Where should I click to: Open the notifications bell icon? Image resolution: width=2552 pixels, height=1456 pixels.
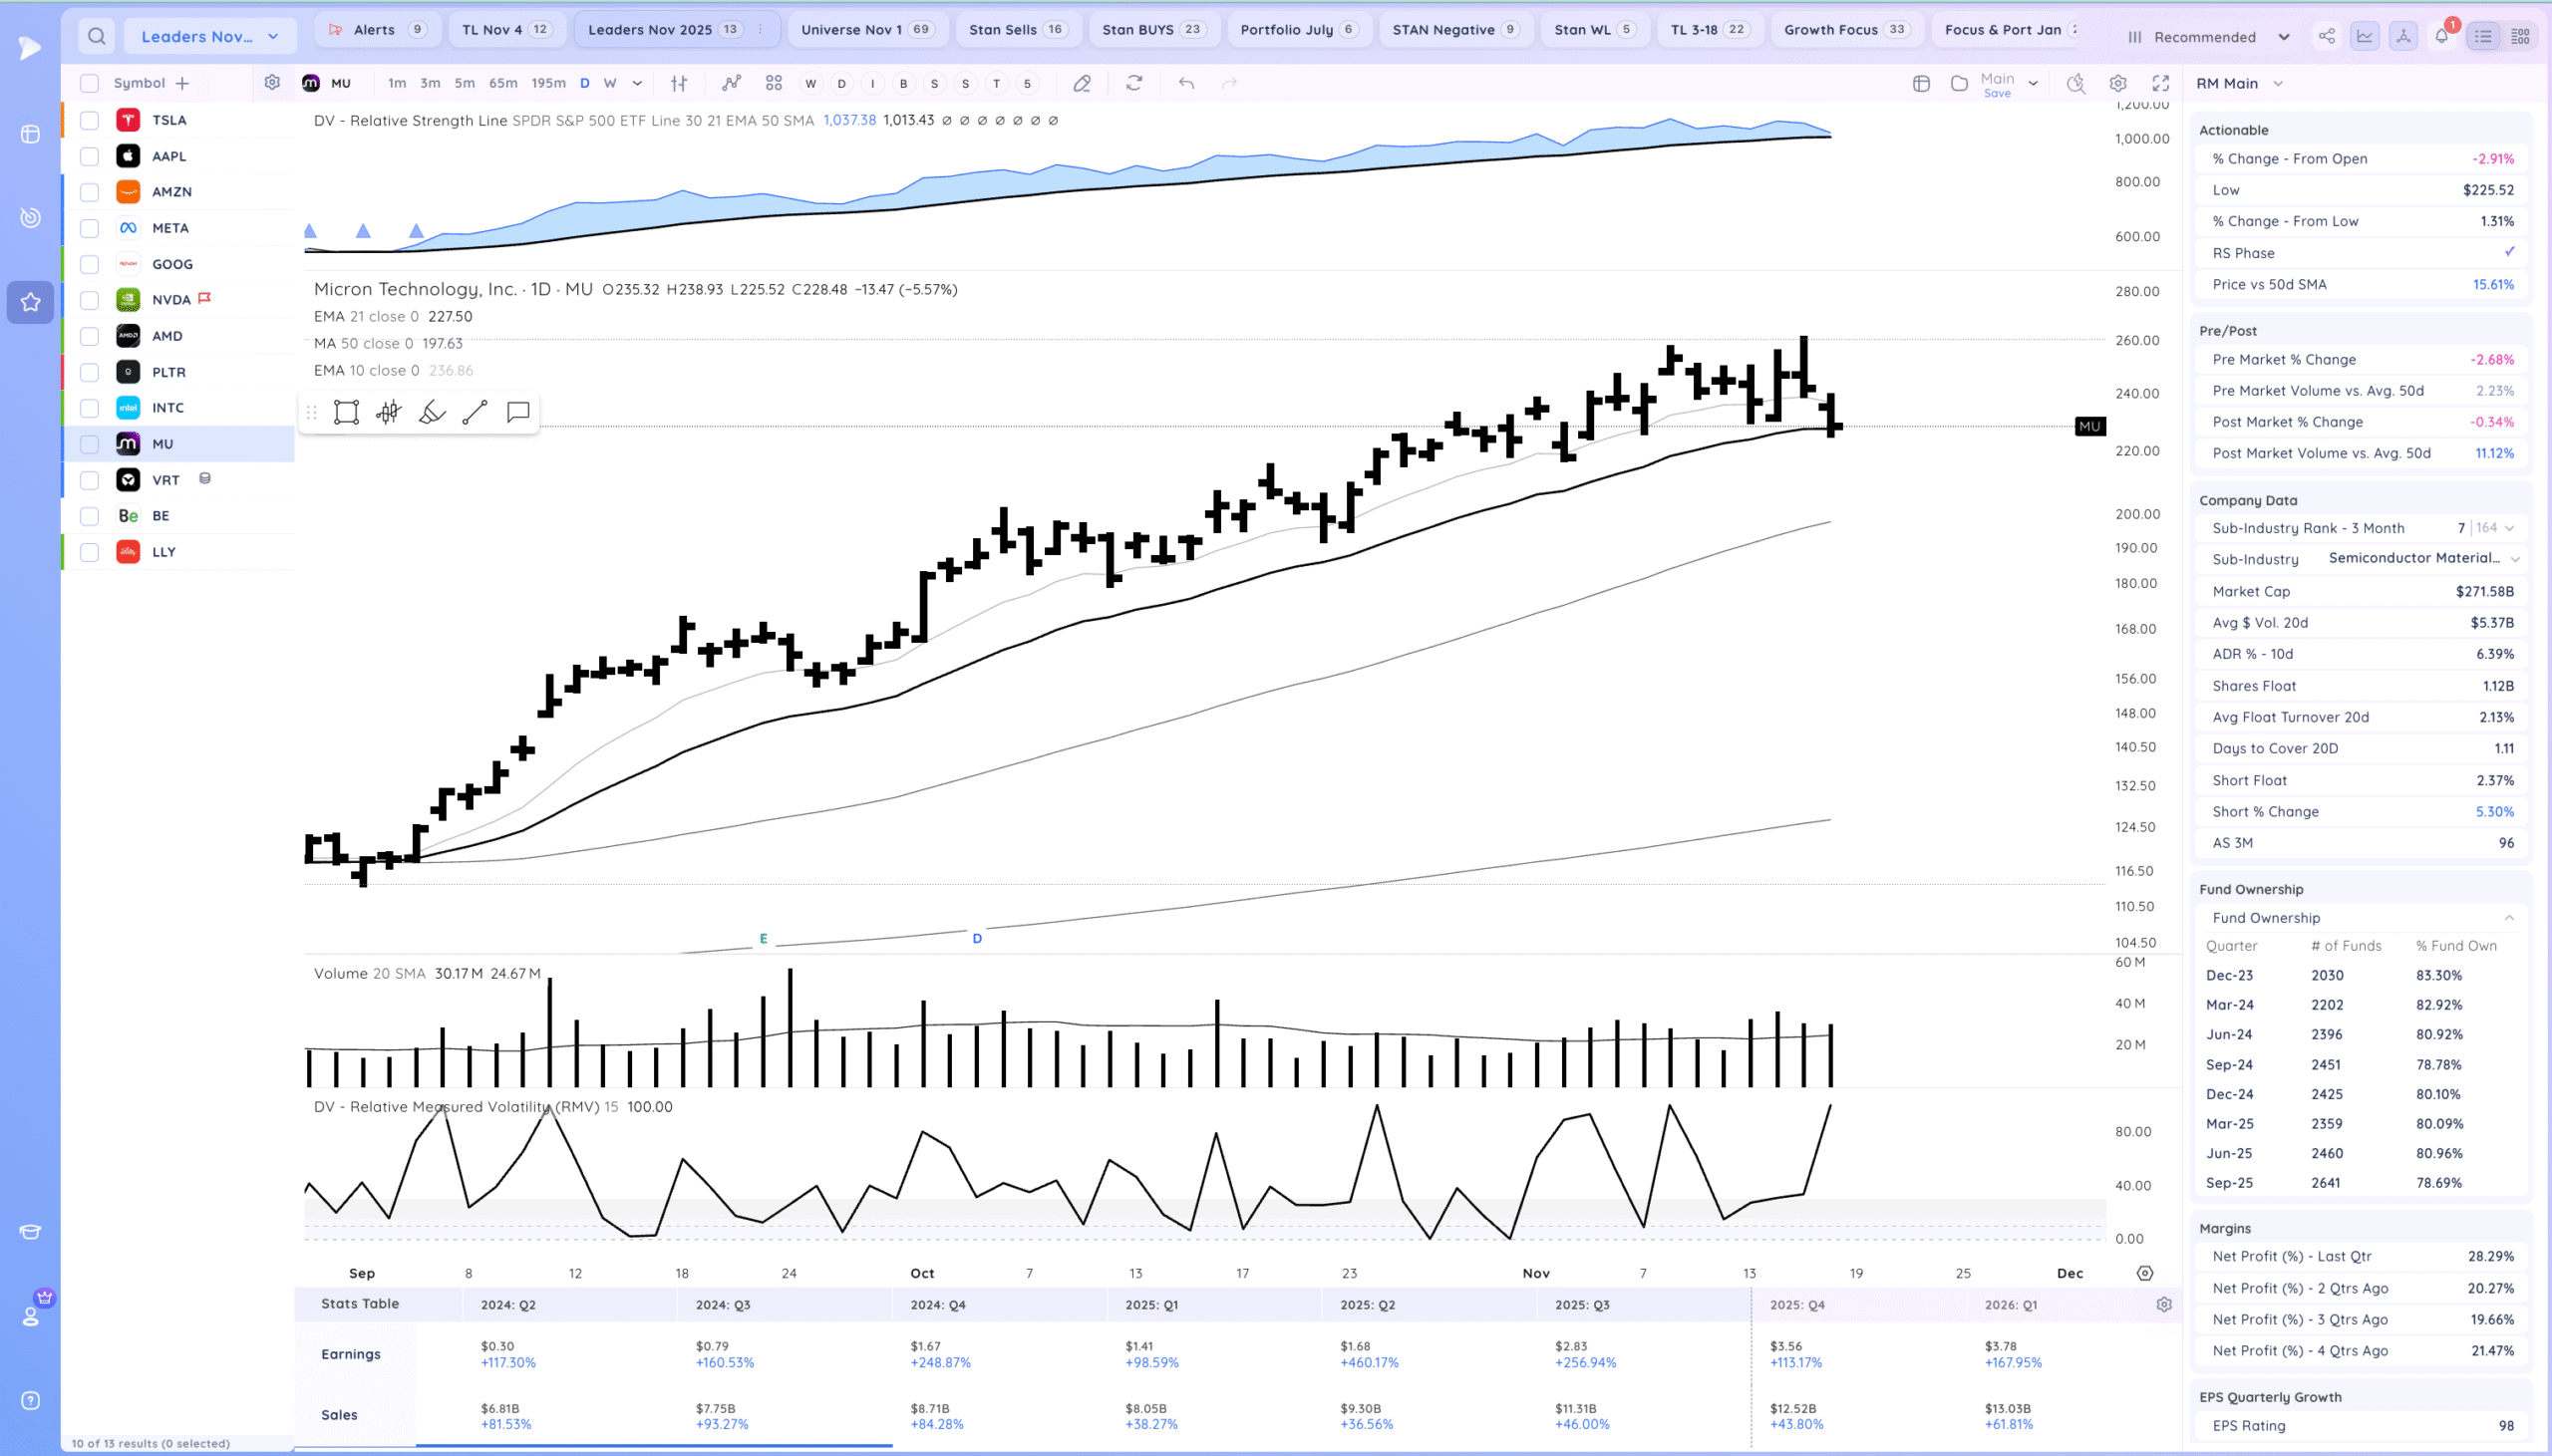2441,37
